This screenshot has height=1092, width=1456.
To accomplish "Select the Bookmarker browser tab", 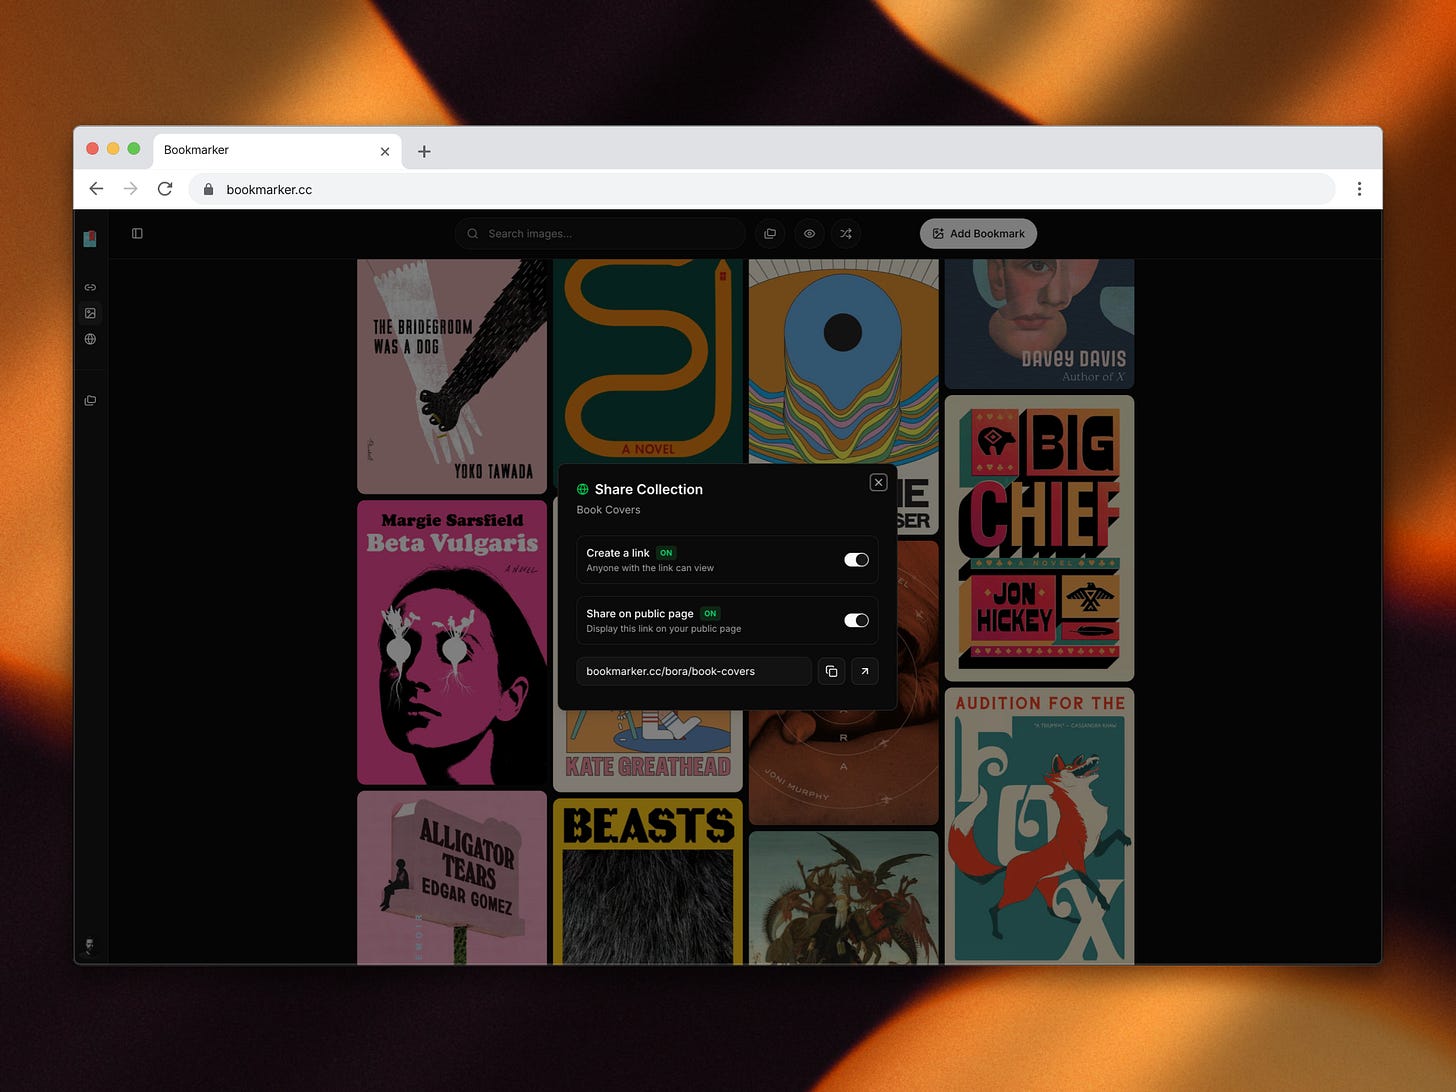I will pos(276,150).
